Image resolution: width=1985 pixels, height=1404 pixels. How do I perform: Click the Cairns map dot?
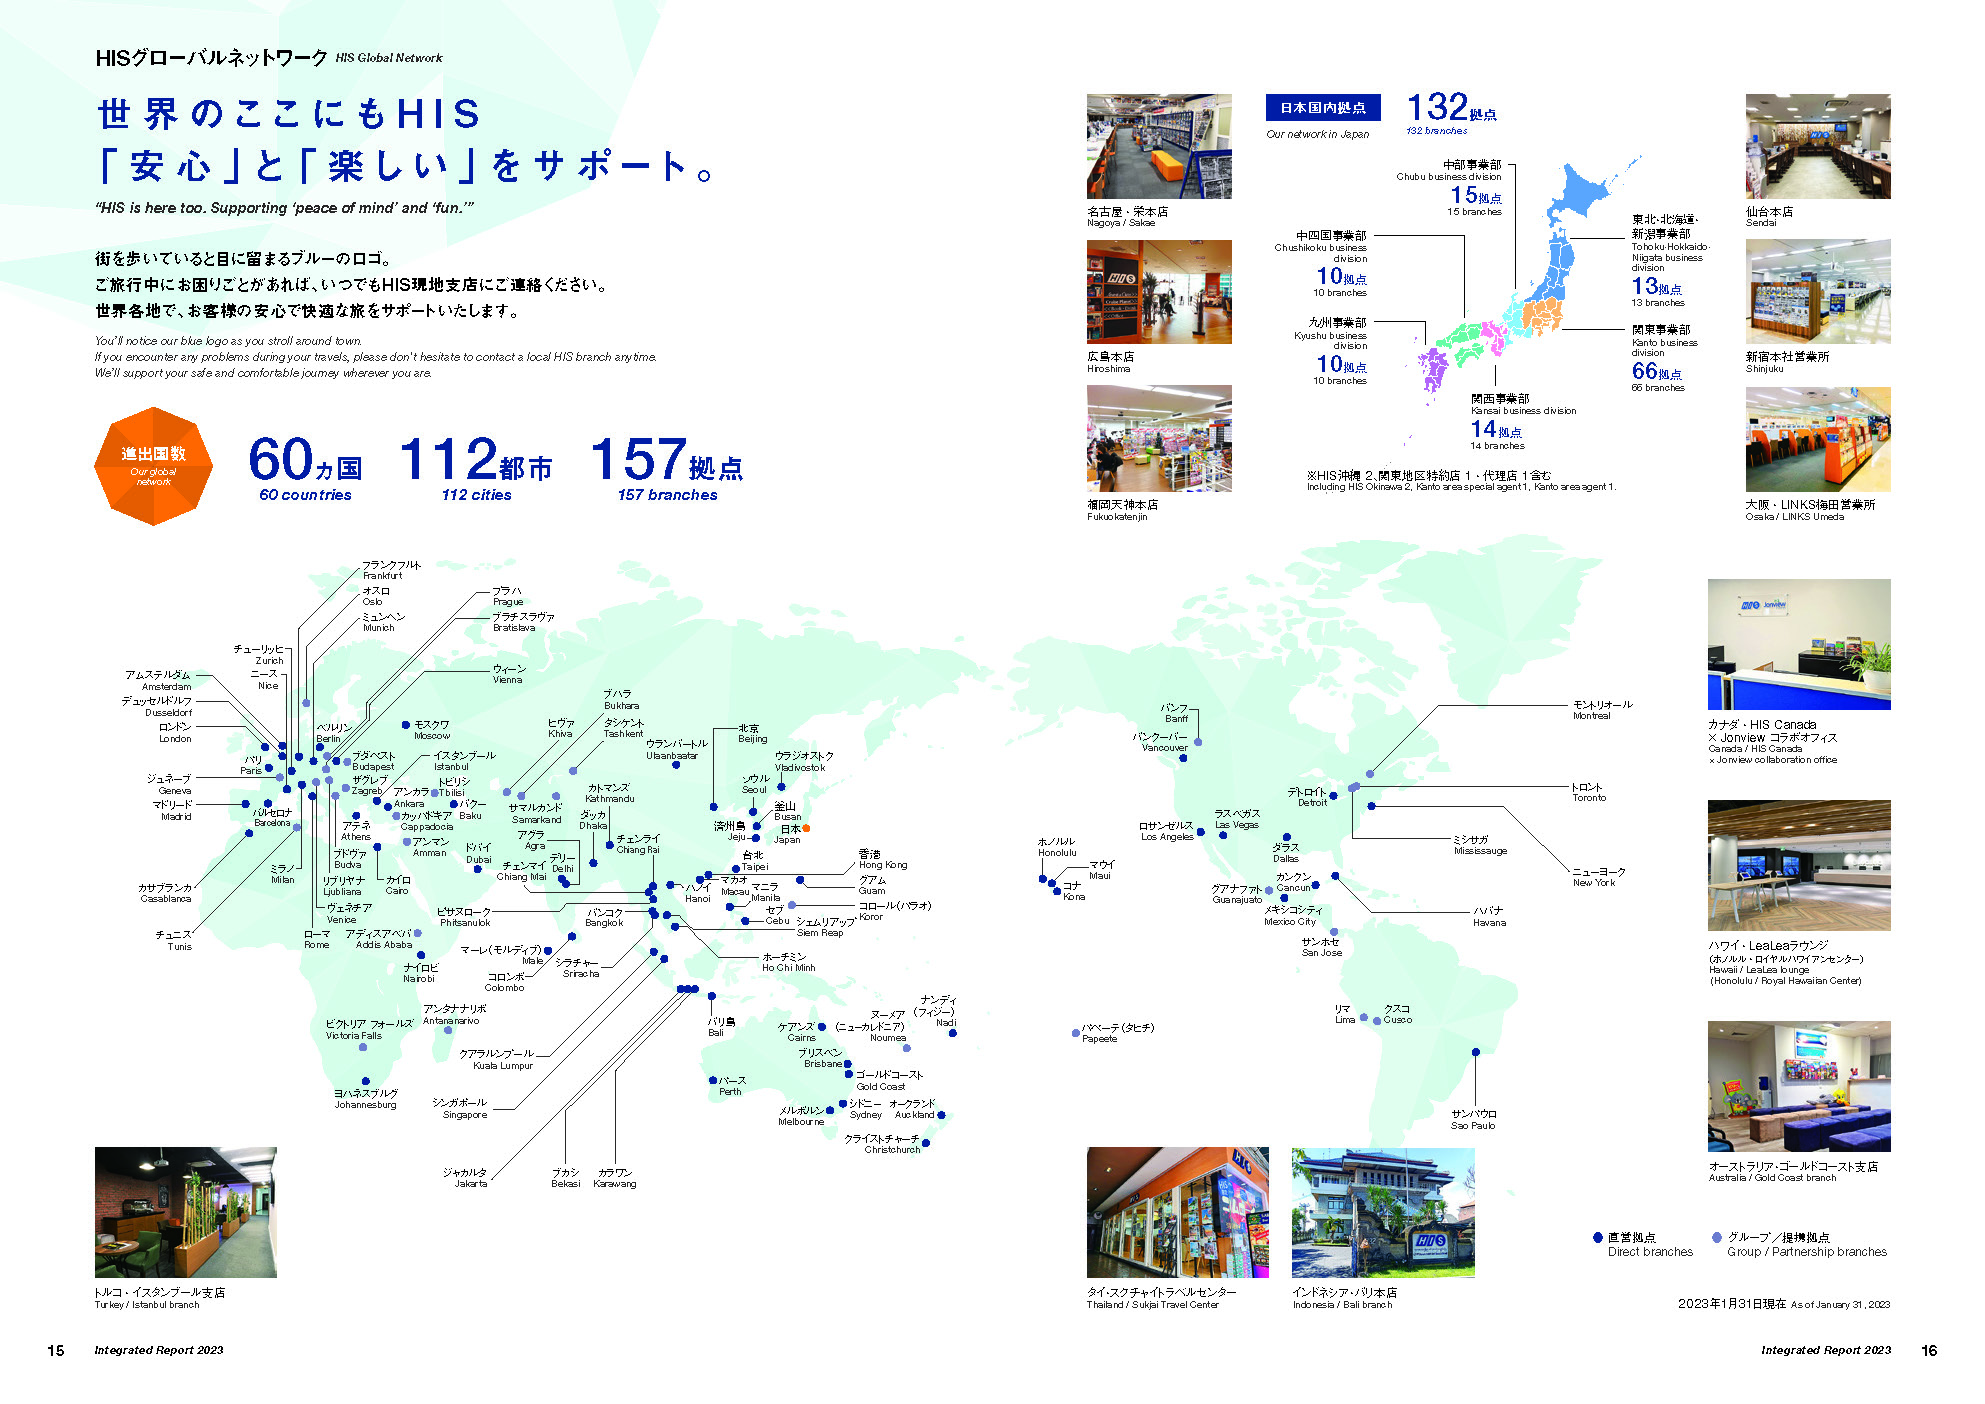822,1026
